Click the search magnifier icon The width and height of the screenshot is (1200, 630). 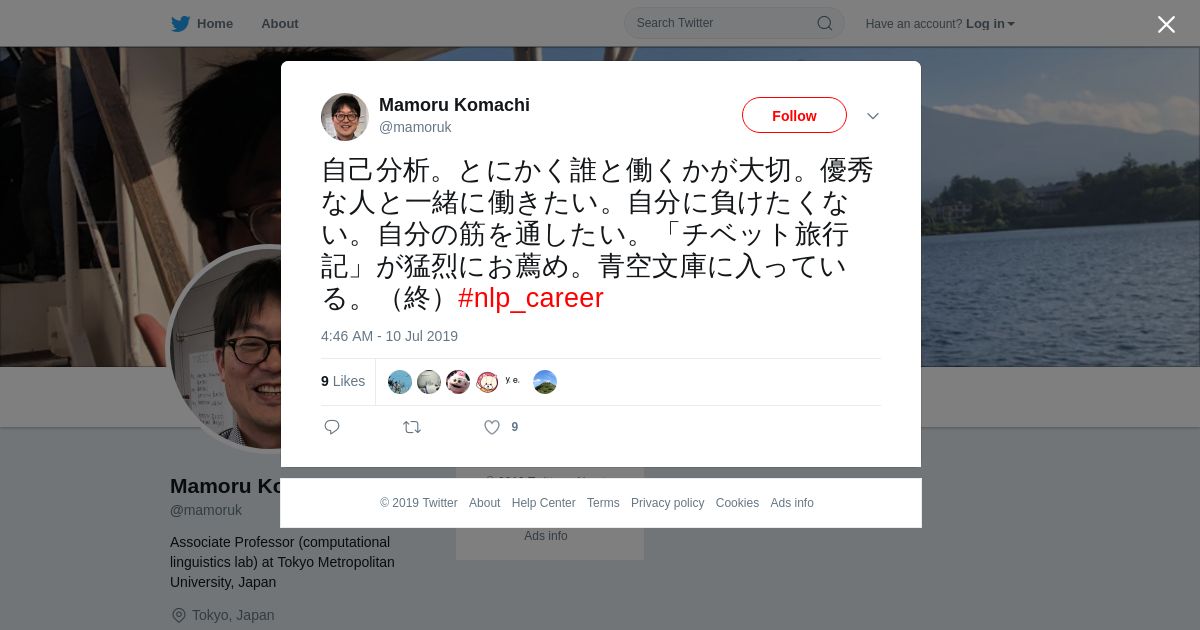pos(825,23)
